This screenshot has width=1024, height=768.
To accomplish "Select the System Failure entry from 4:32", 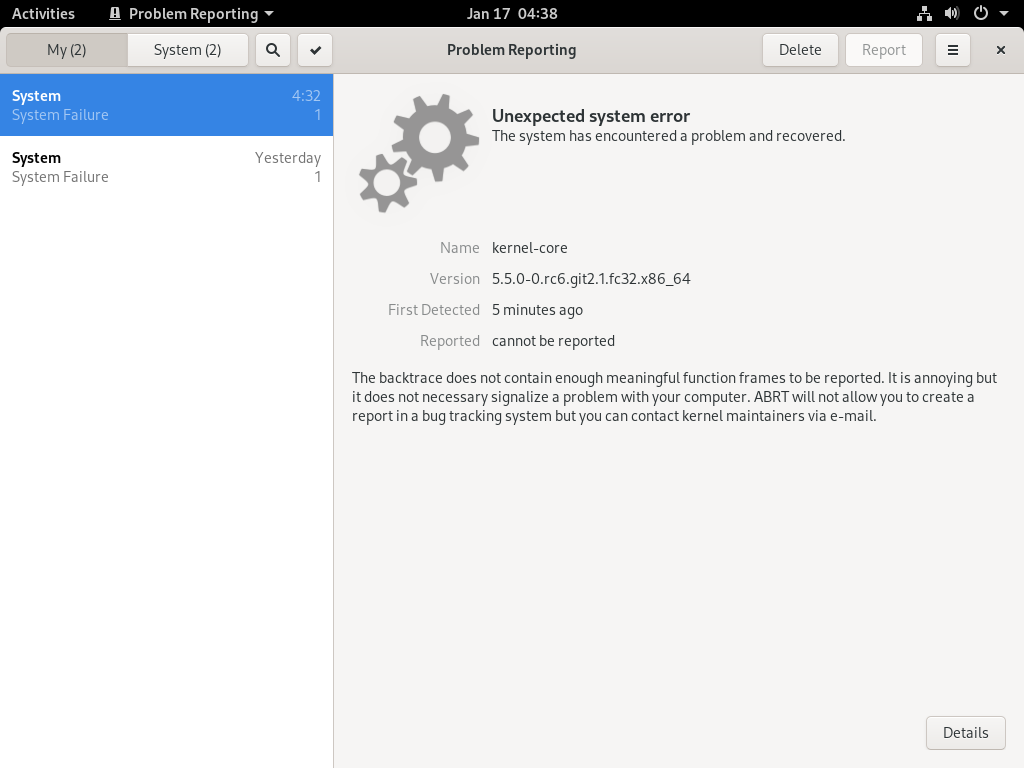I will 167,105.
